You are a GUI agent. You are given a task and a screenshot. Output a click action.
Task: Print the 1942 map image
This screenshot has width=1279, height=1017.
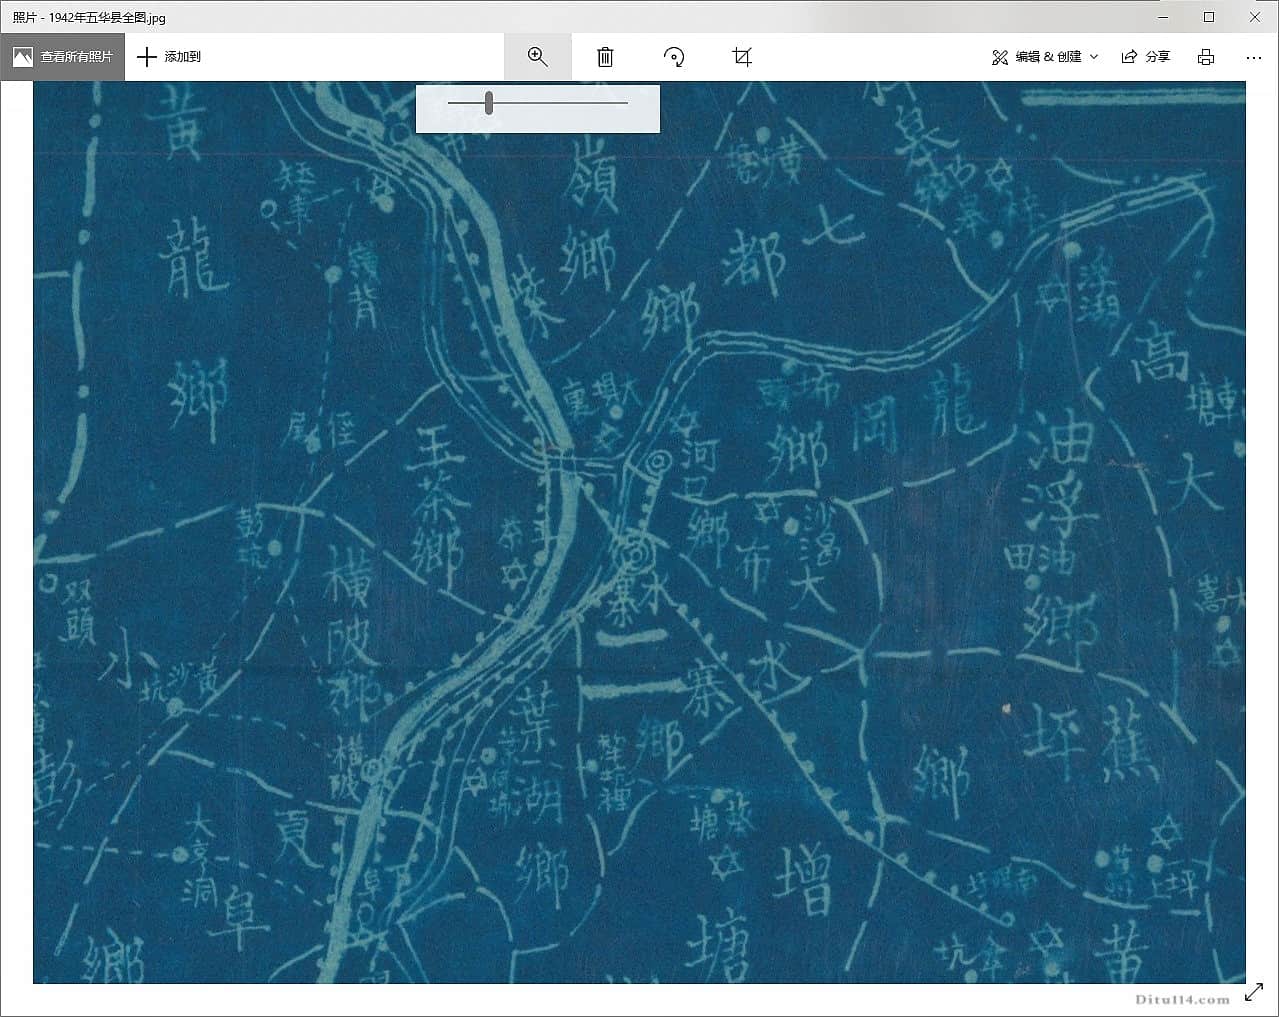[x=1205, y=57]
